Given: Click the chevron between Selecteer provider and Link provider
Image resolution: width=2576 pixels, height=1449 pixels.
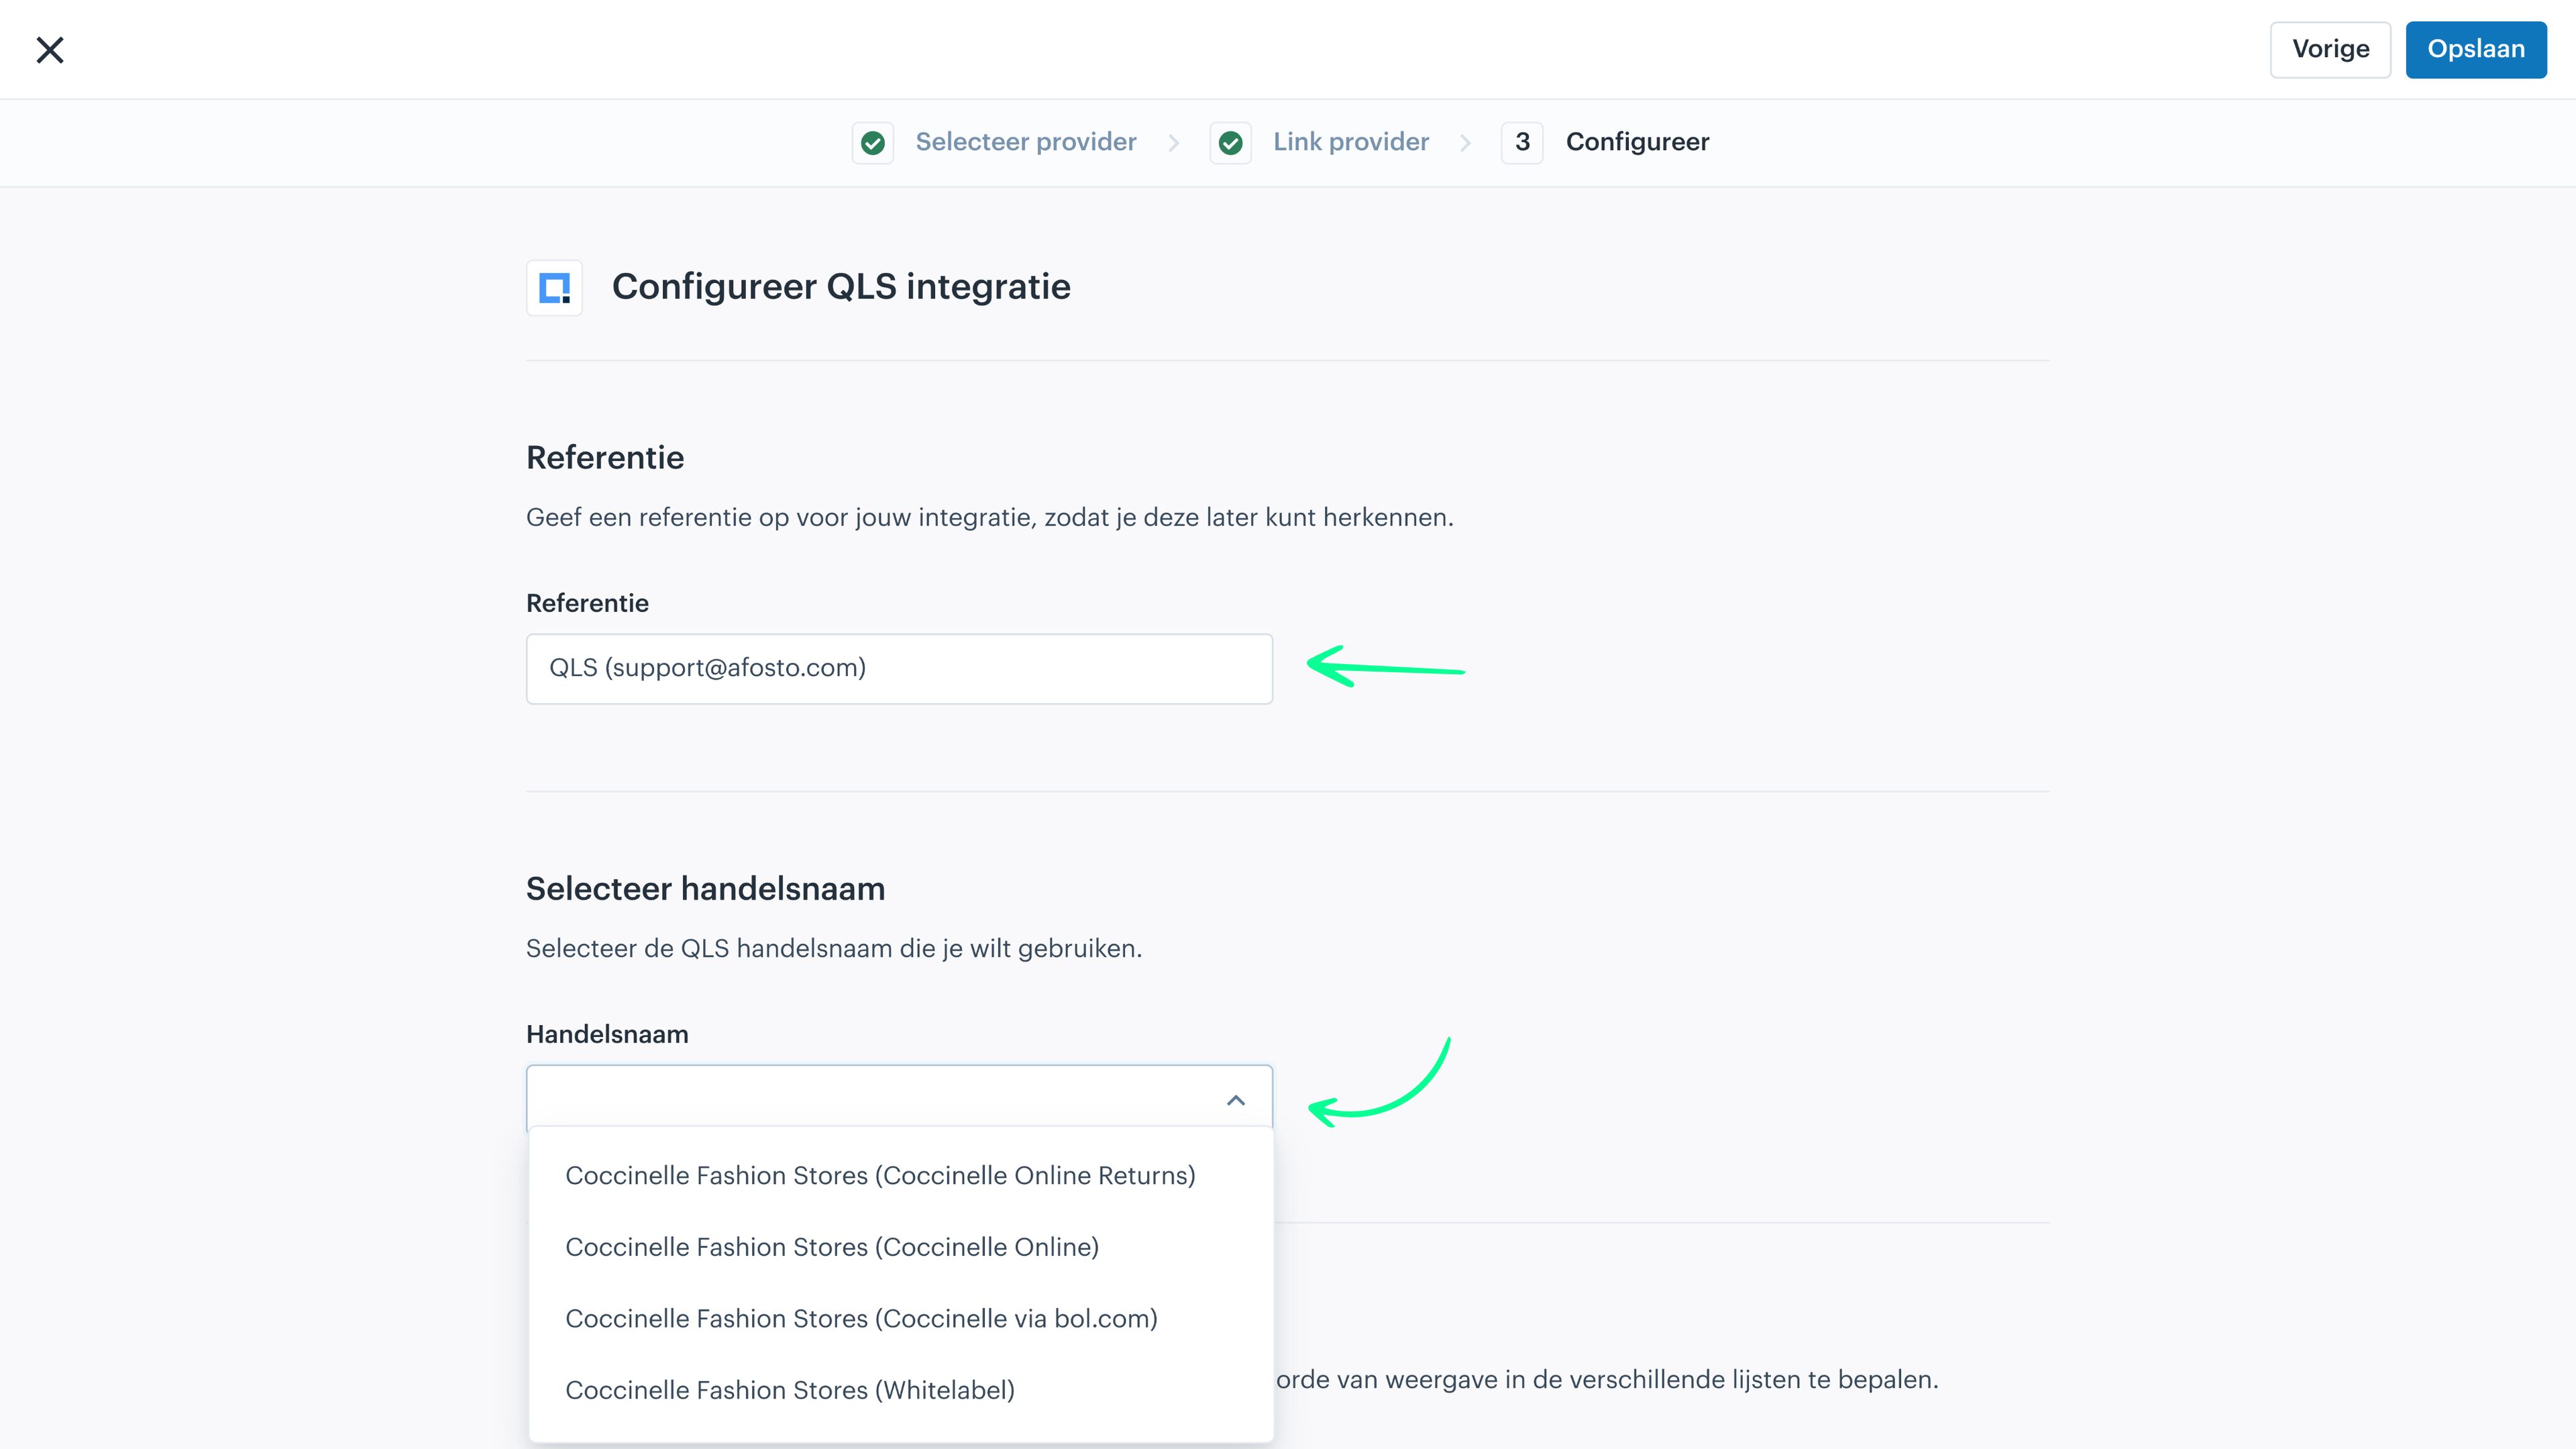Looking at the screenshot, I should (1174, 143).
